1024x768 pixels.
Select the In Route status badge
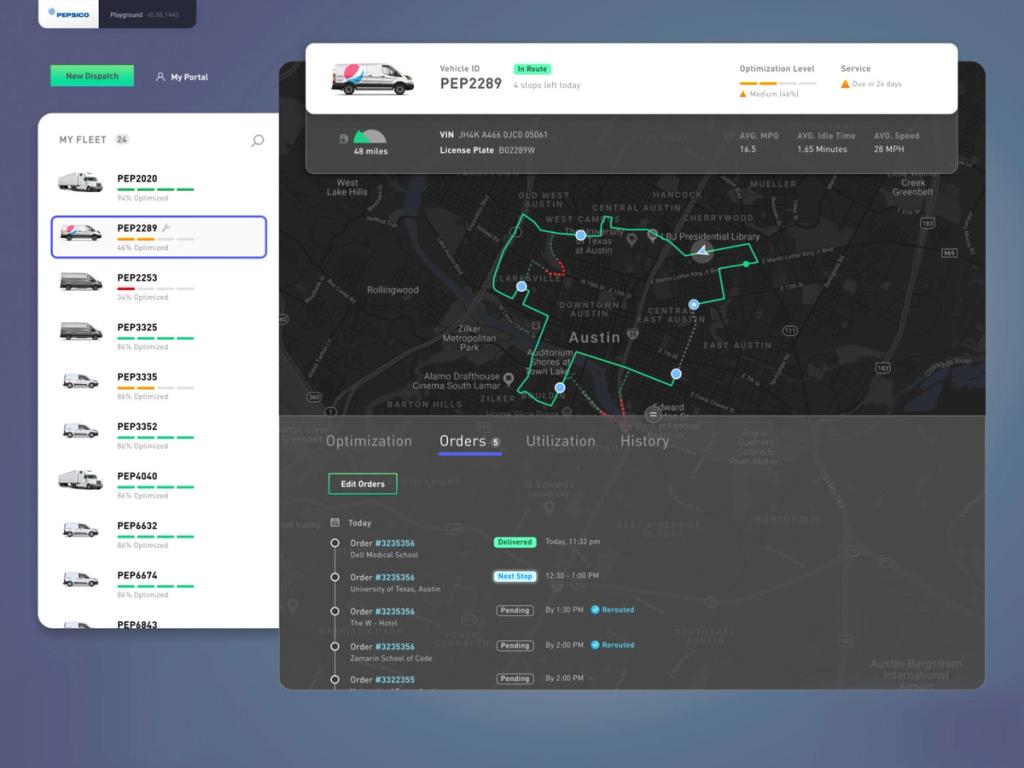coord(532,68)
